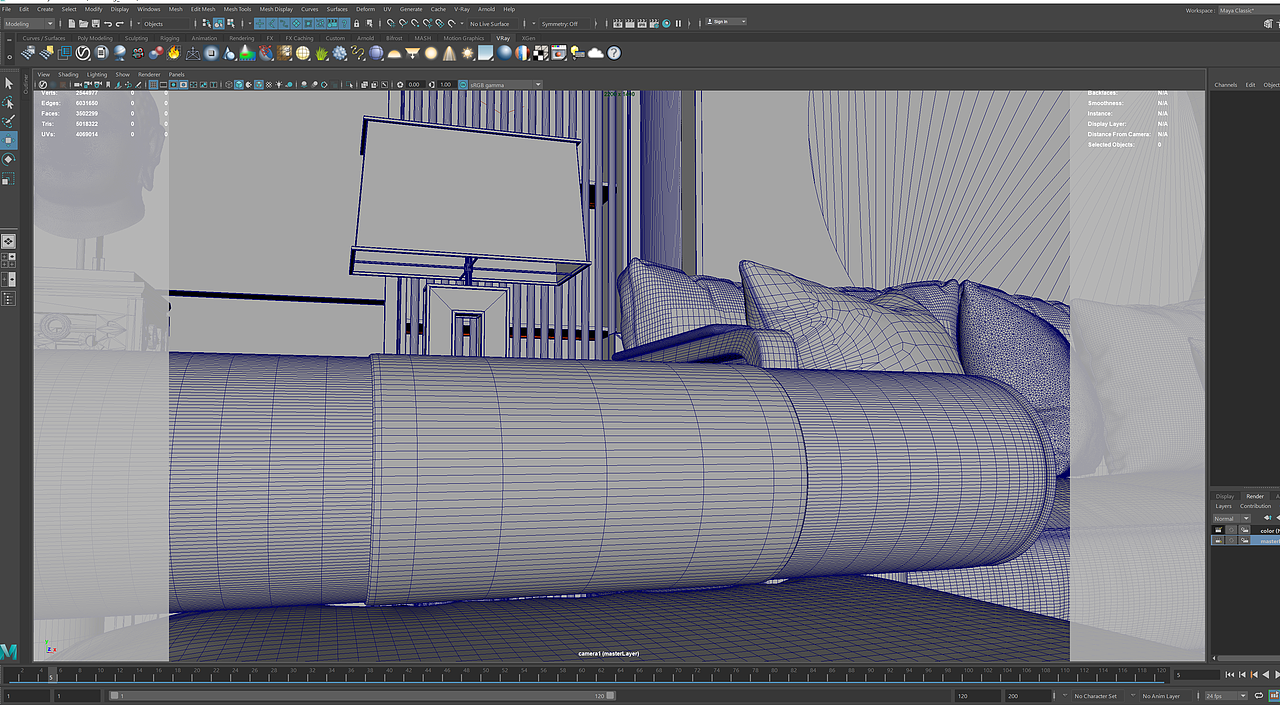Toggle color layer renderable flag

pos(1218,530)
